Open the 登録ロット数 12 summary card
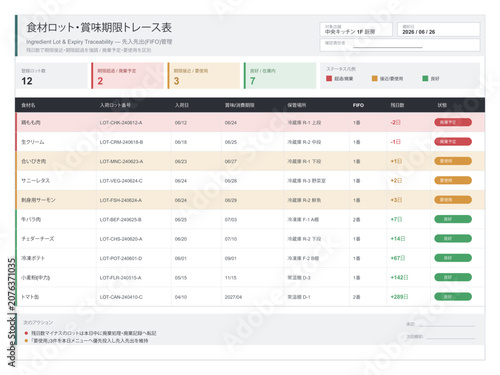500x375 pixels. [x=51, y=76]
